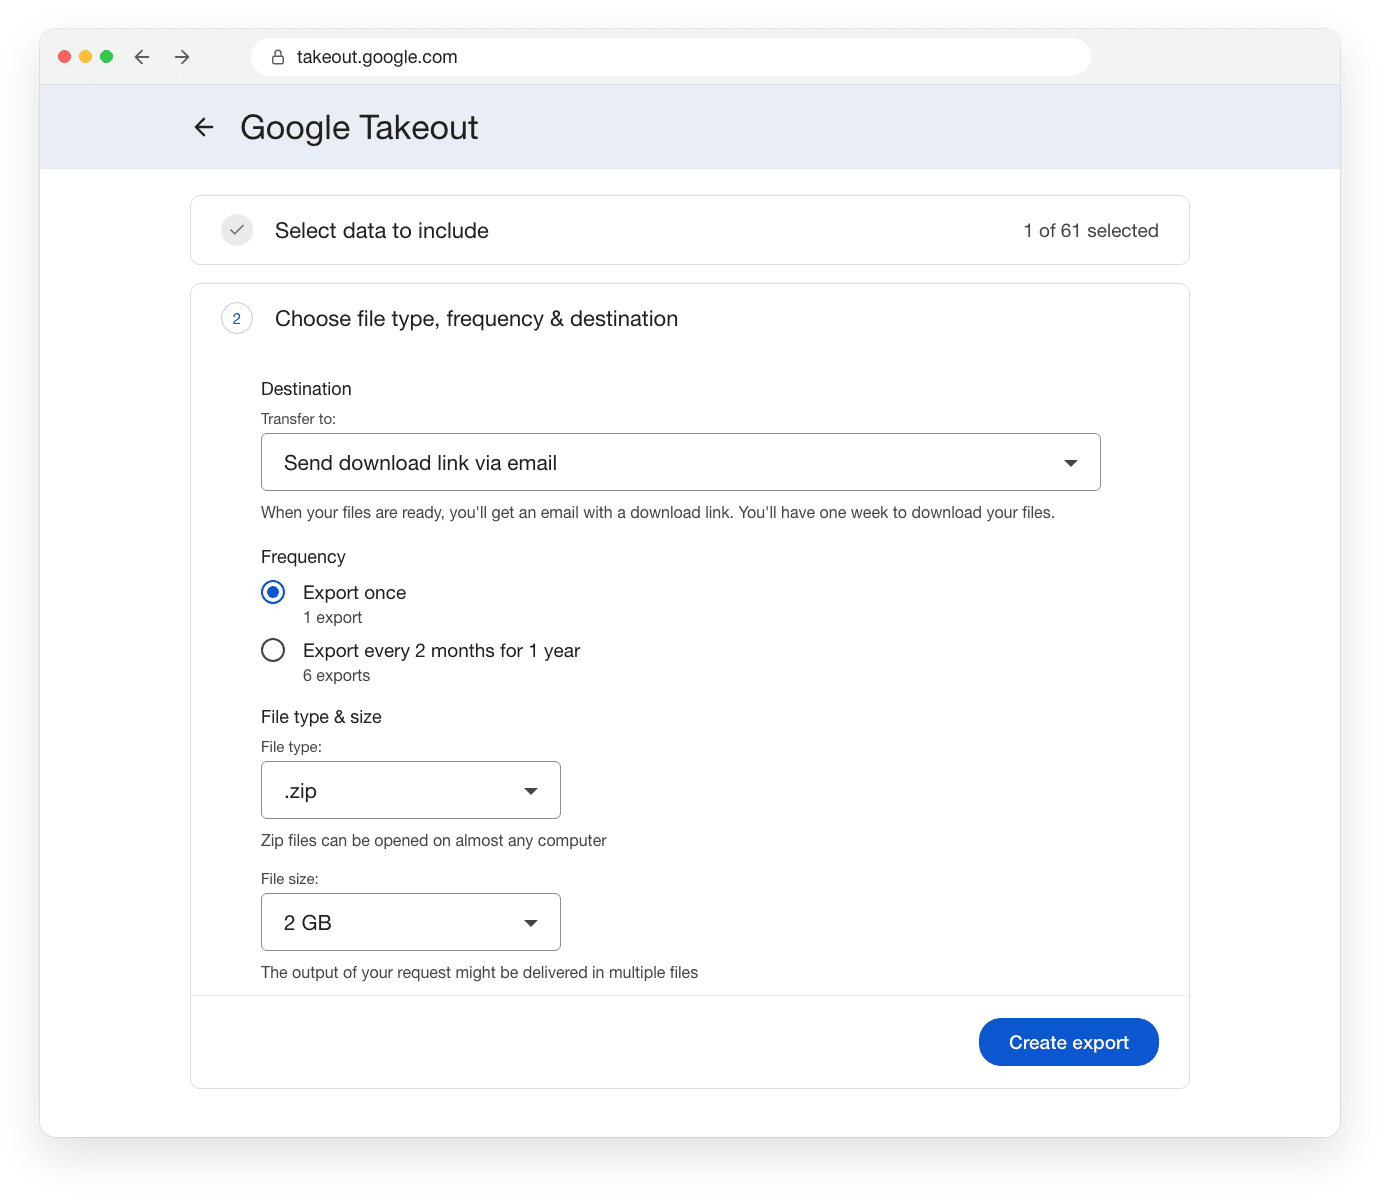Click the 'Zip files can be opened' hint
The width and height of the screenshot is (1385, 1200).
434,841
